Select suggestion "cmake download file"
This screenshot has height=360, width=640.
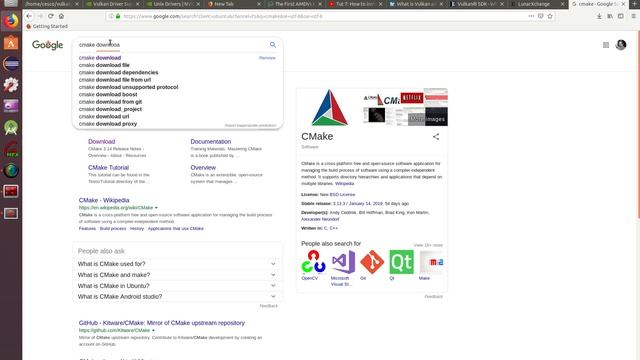coord(104,65)
